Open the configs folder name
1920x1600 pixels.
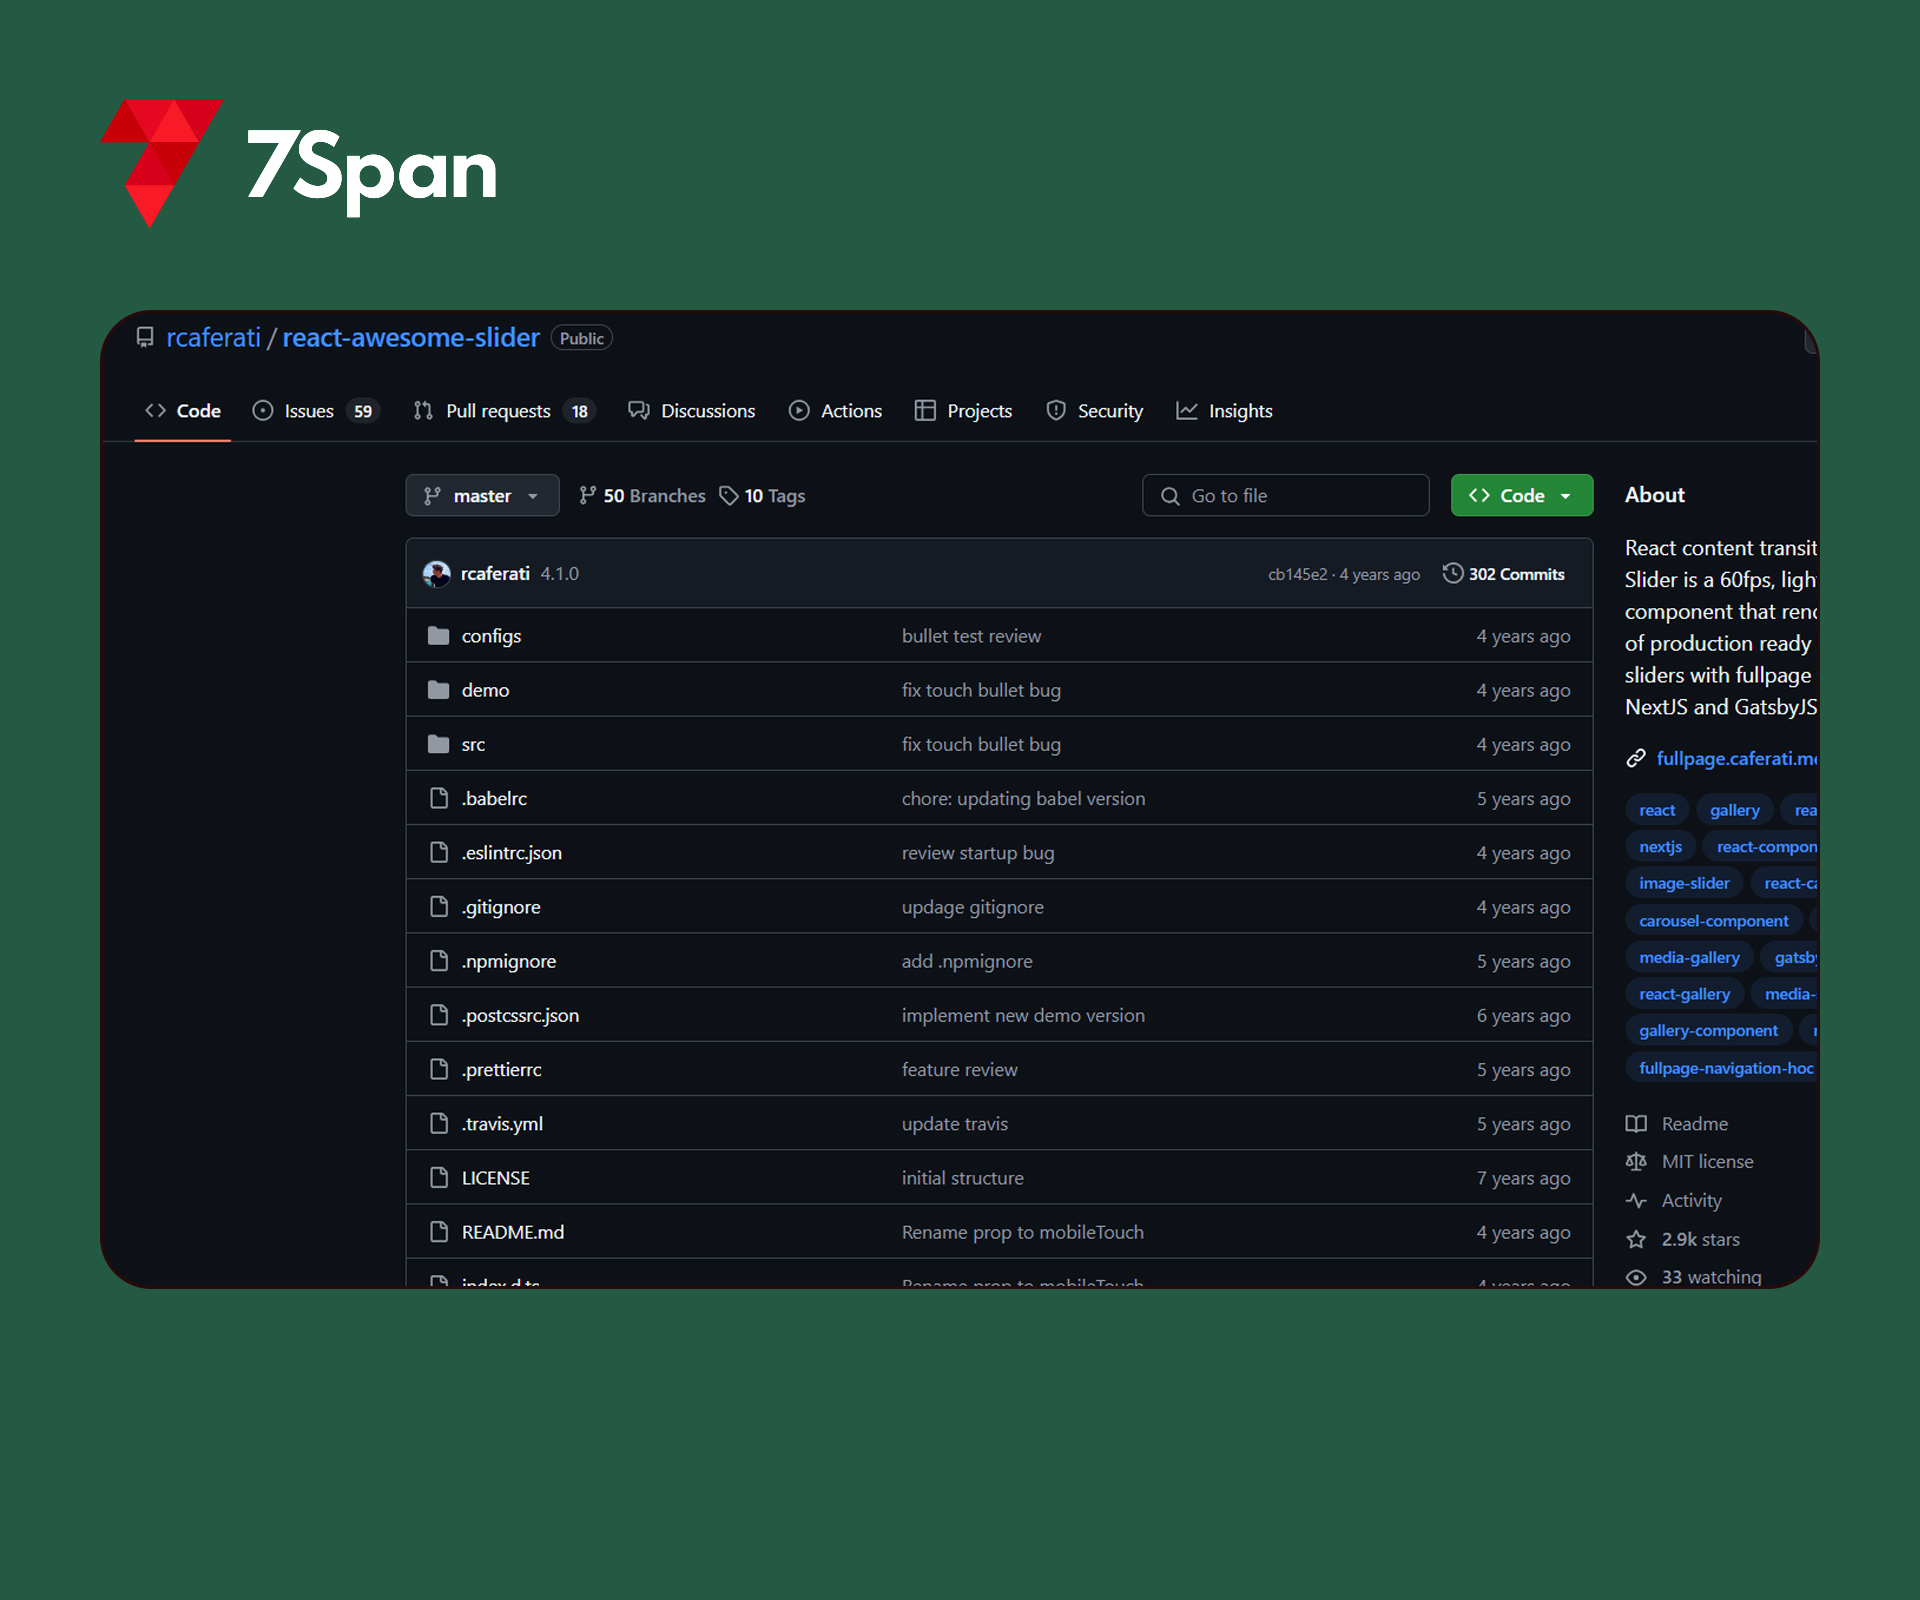pyautogui.click(x=491, y=636)
